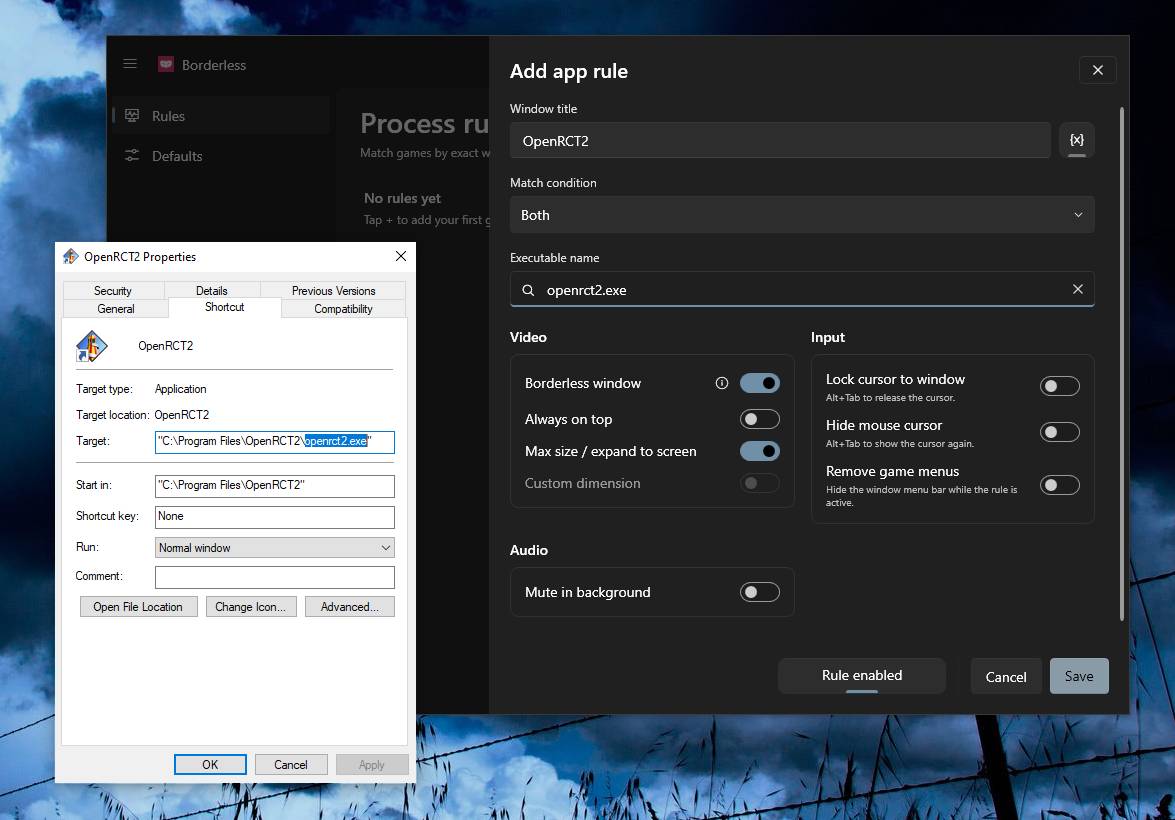1175x820 pixels.
Task: Switch to the Details tab
Action: [x=211, y=291]
